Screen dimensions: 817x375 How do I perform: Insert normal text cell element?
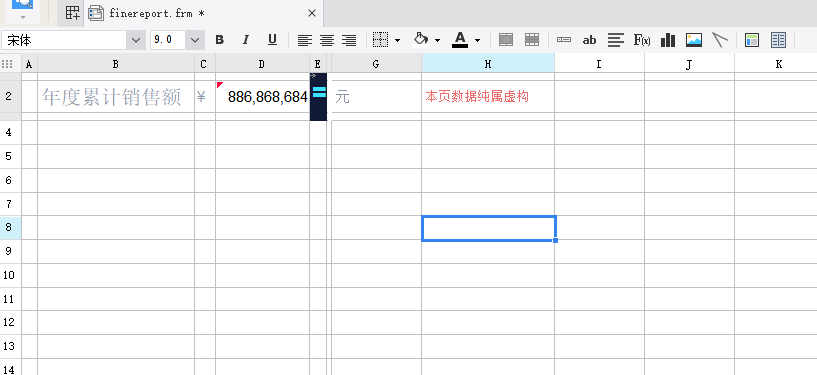(x=564, y=40)
